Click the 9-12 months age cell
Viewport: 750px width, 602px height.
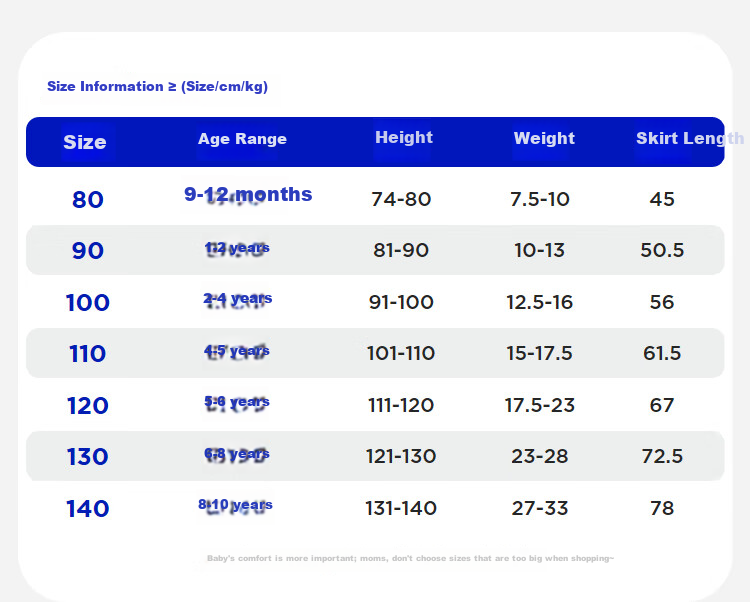[248, 195]
